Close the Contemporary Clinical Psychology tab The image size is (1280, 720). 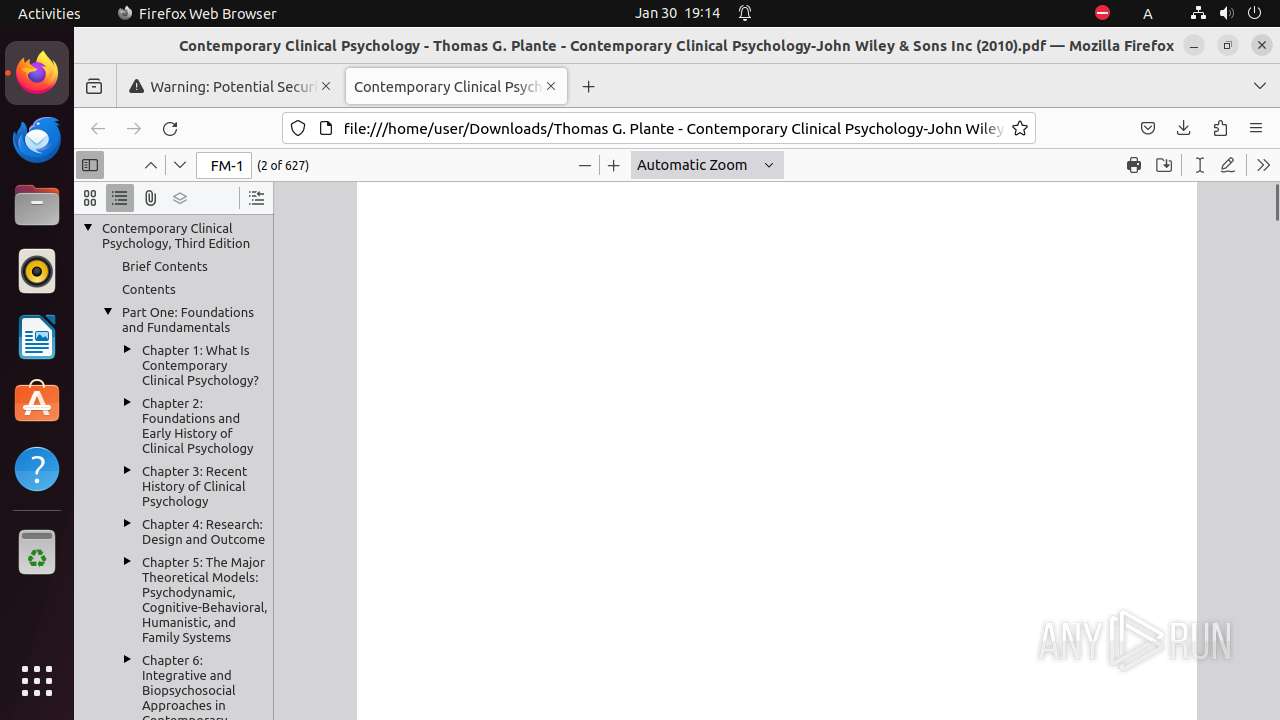pyautogui.click(x=551, y=87)
